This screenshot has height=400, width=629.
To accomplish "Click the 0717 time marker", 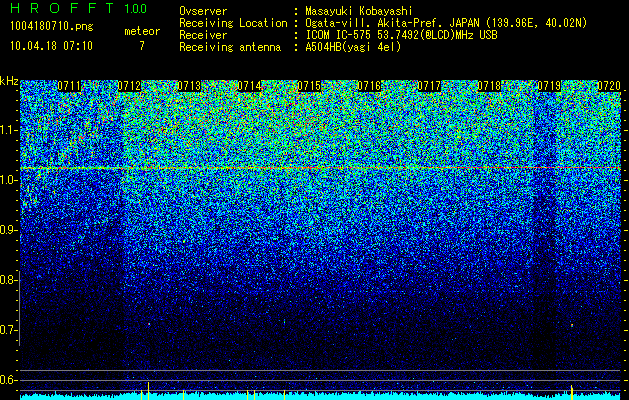I will [x=429, y=86].
